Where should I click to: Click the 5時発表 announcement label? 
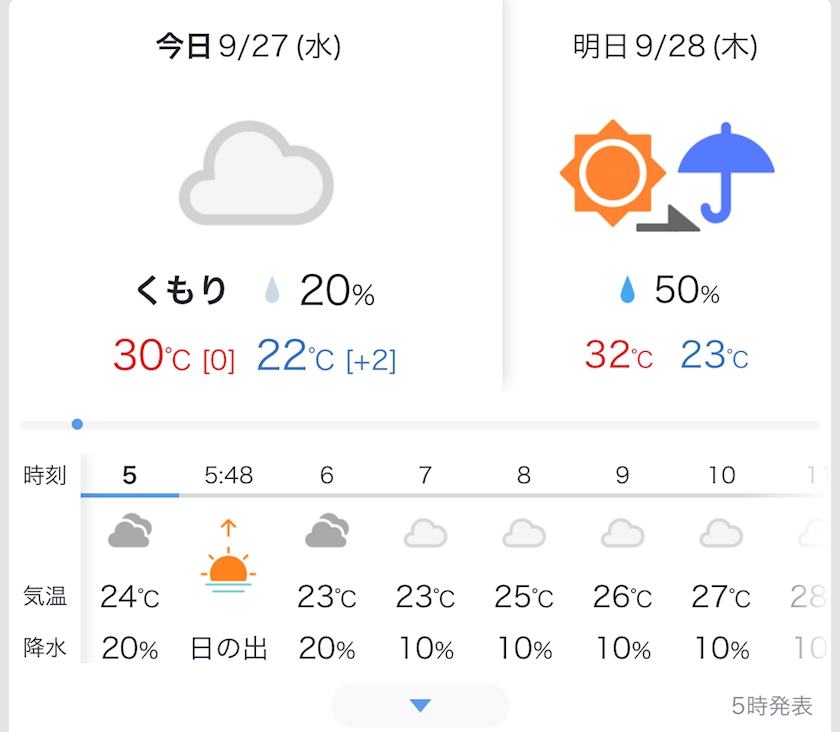(771, 706)
